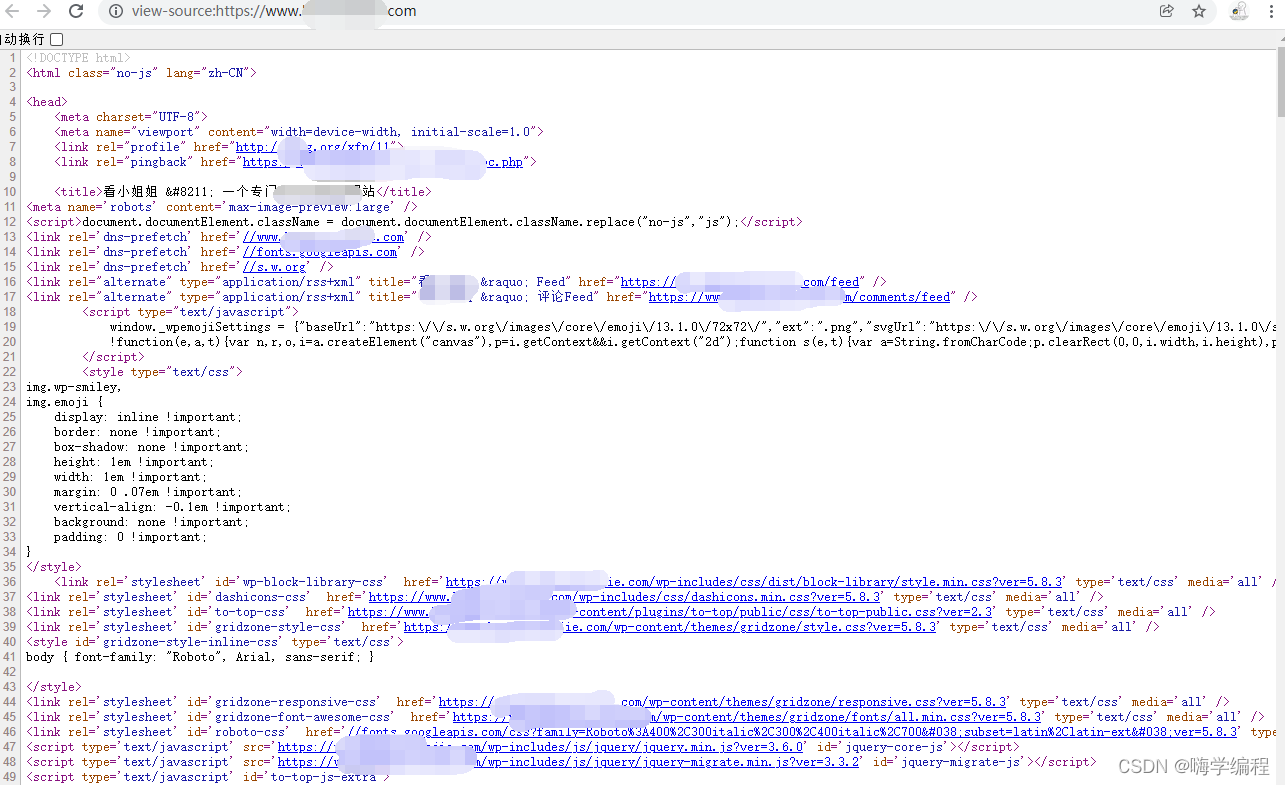This screenshot has width=1285, height=785.
Task: Click the 'img.wp-smiley,' line
Action: click(x=74, y=387)
